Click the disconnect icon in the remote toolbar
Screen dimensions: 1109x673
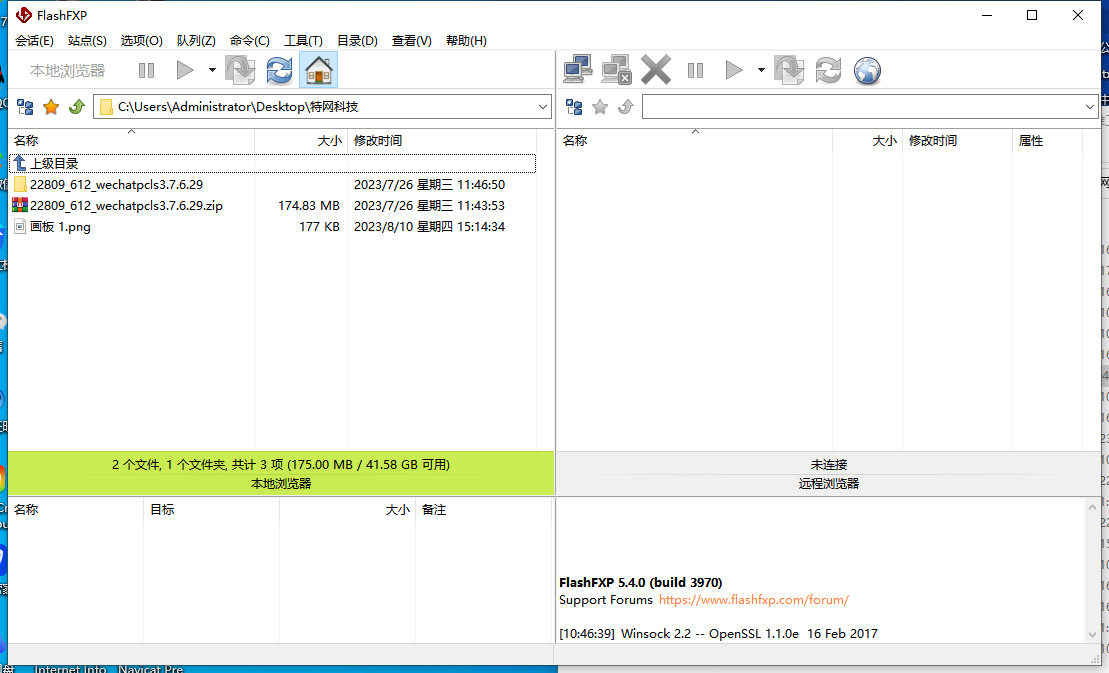point(616,70)
